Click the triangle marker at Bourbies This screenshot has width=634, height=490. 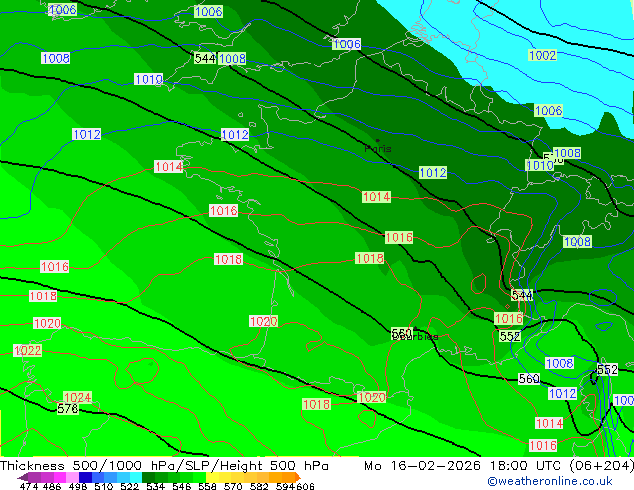(415, 329)
